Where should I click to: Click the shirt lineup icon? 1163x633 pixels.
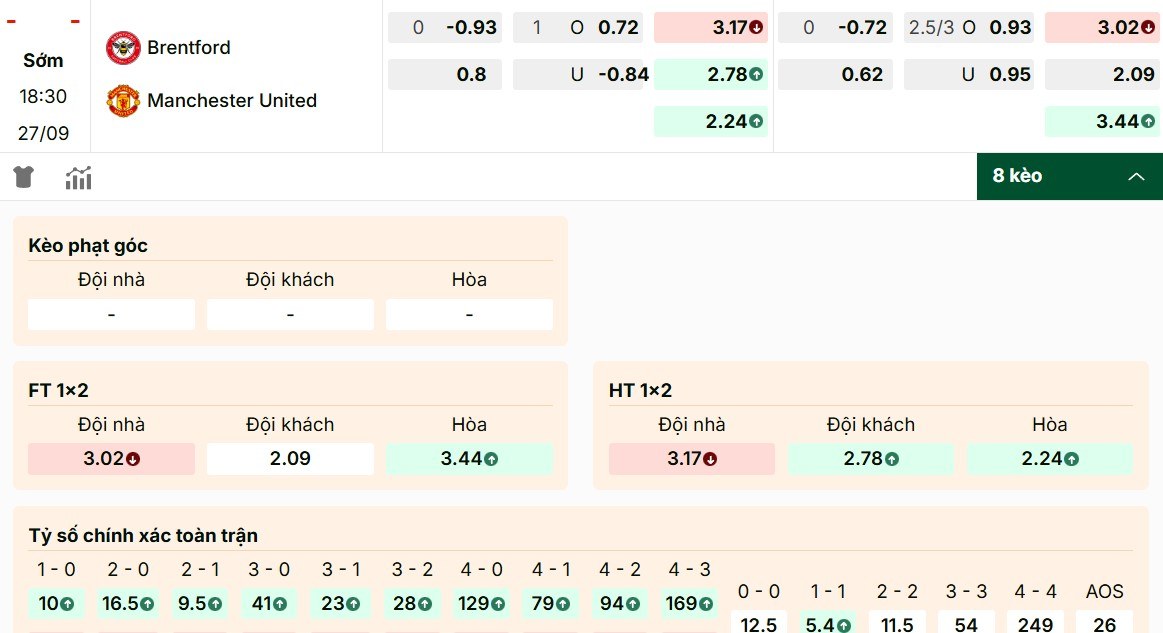22,176
